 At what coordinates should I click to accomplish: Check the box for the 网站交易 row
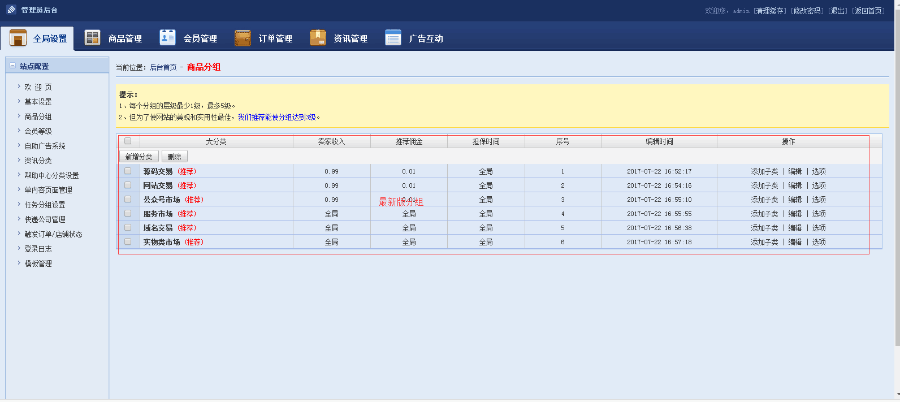point(127,186)
